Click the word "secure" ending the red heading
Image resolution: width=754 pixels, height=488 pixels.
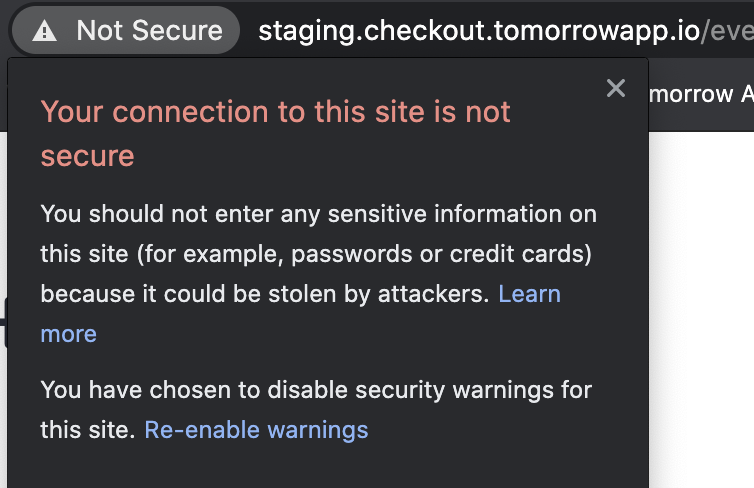point(87,156)
